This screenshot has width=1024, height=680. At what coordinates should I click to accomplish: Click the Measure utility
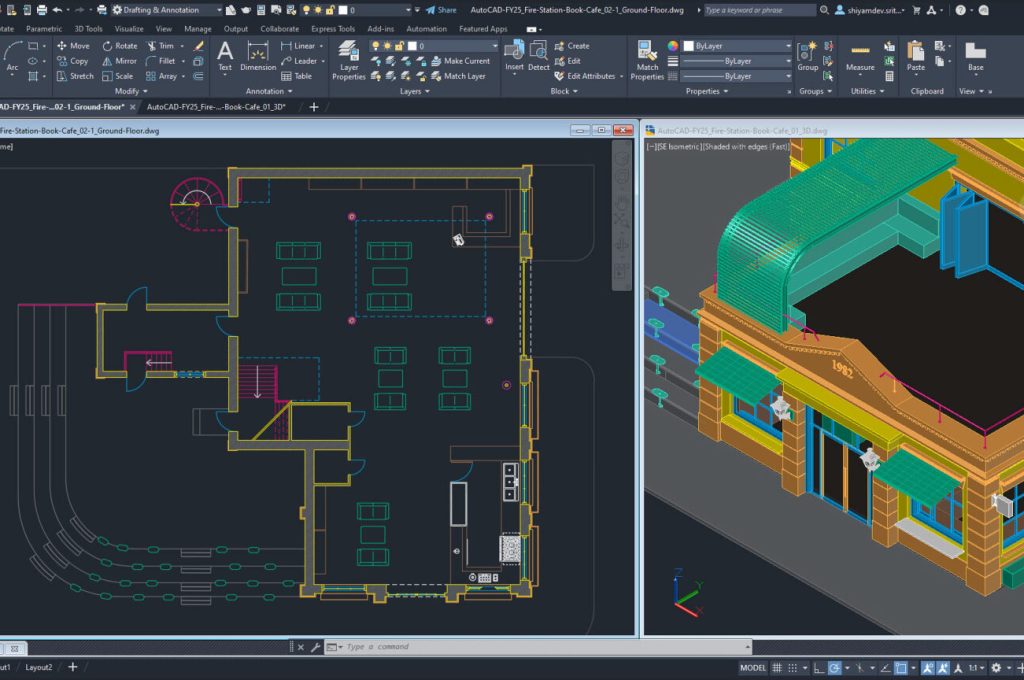pos(860,57)
